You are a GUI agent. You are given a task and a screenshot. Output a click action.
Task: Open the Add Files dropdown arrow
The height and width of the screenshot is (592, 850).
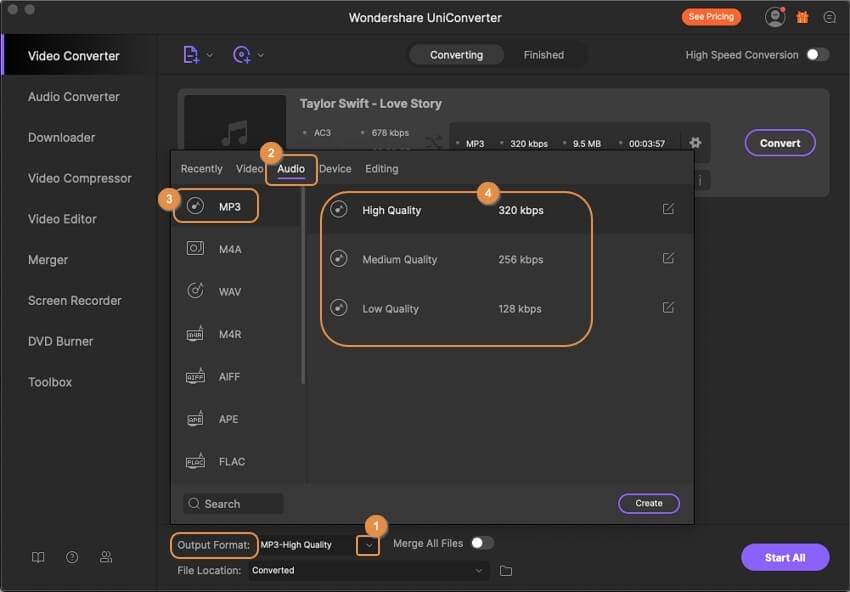point(210,55)
